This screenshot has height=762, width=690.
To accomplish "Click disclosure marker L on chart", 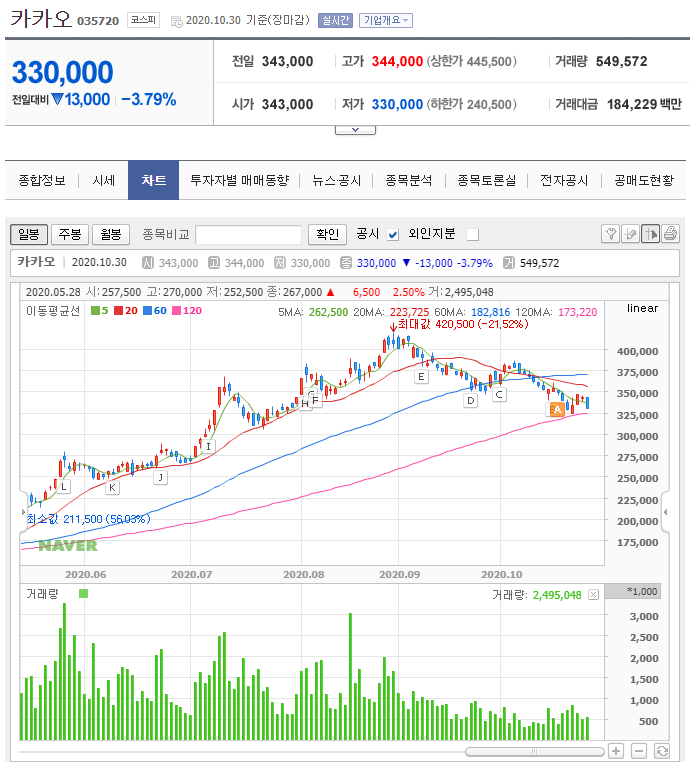I will (x=64, y=486).
